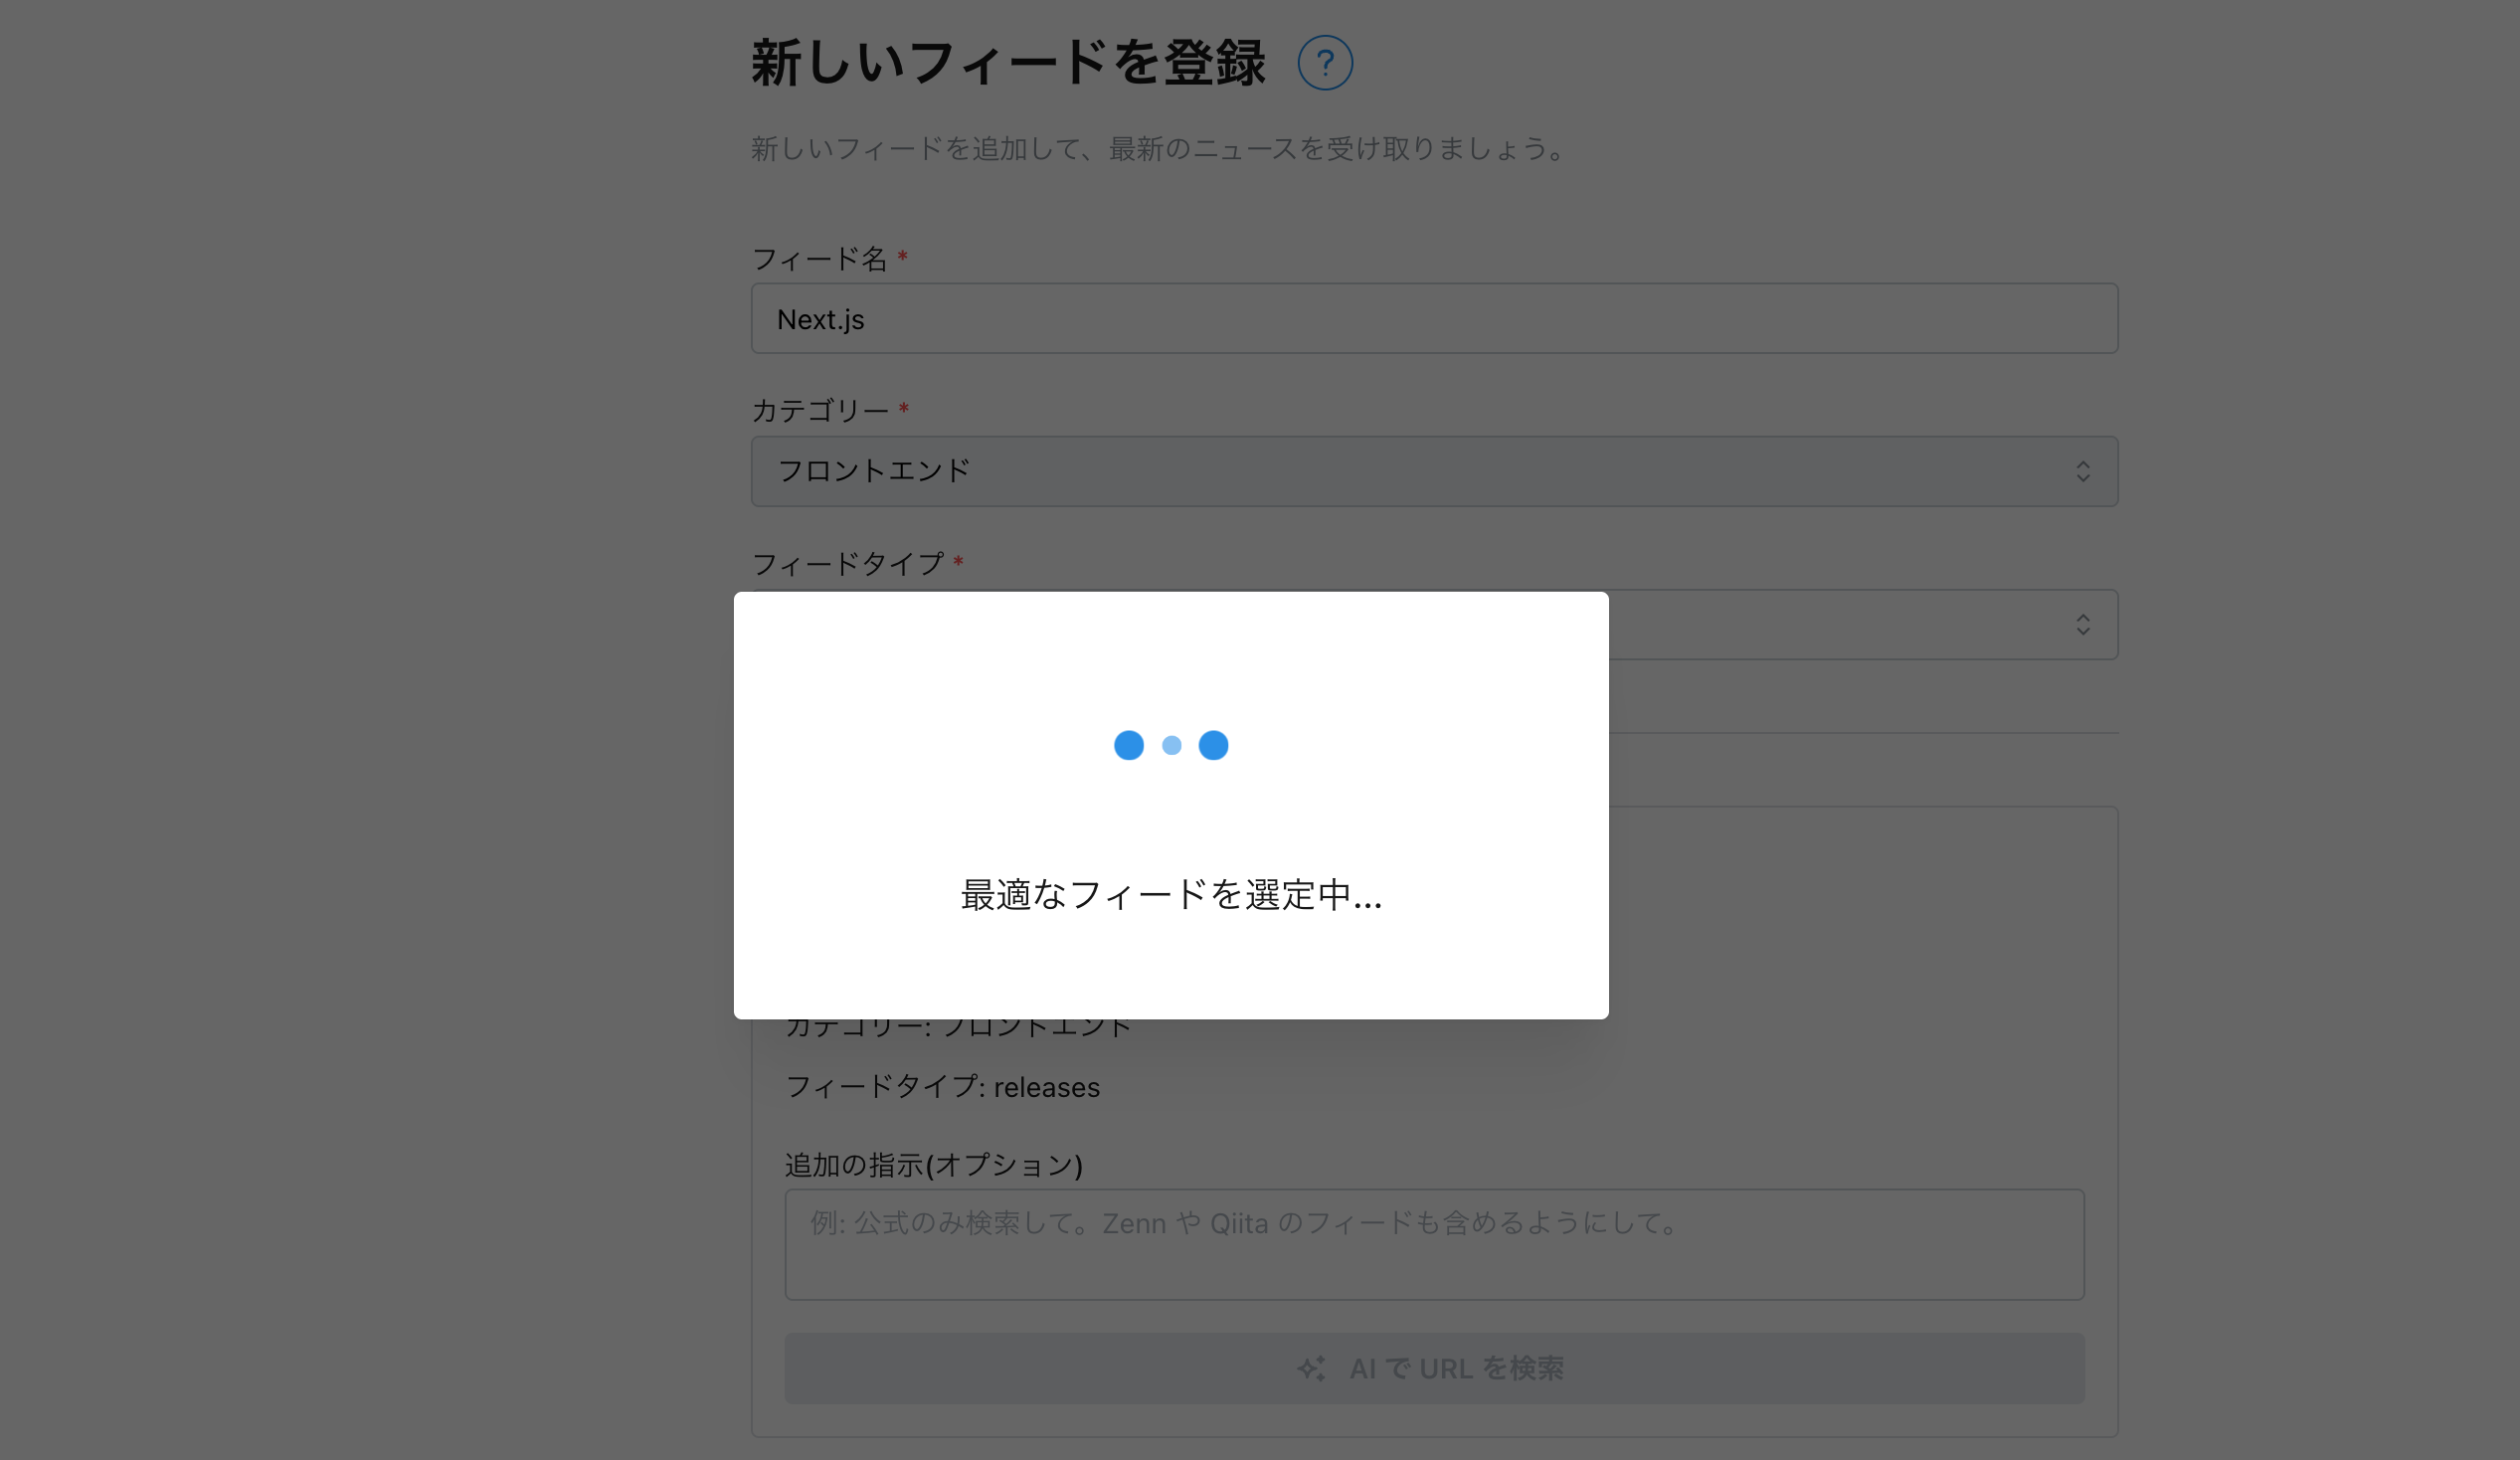This screenshot has height=1460, width=2520.
Task: Click the chevron icon on the フィードタイプ selector
Action: point(2084,624)
